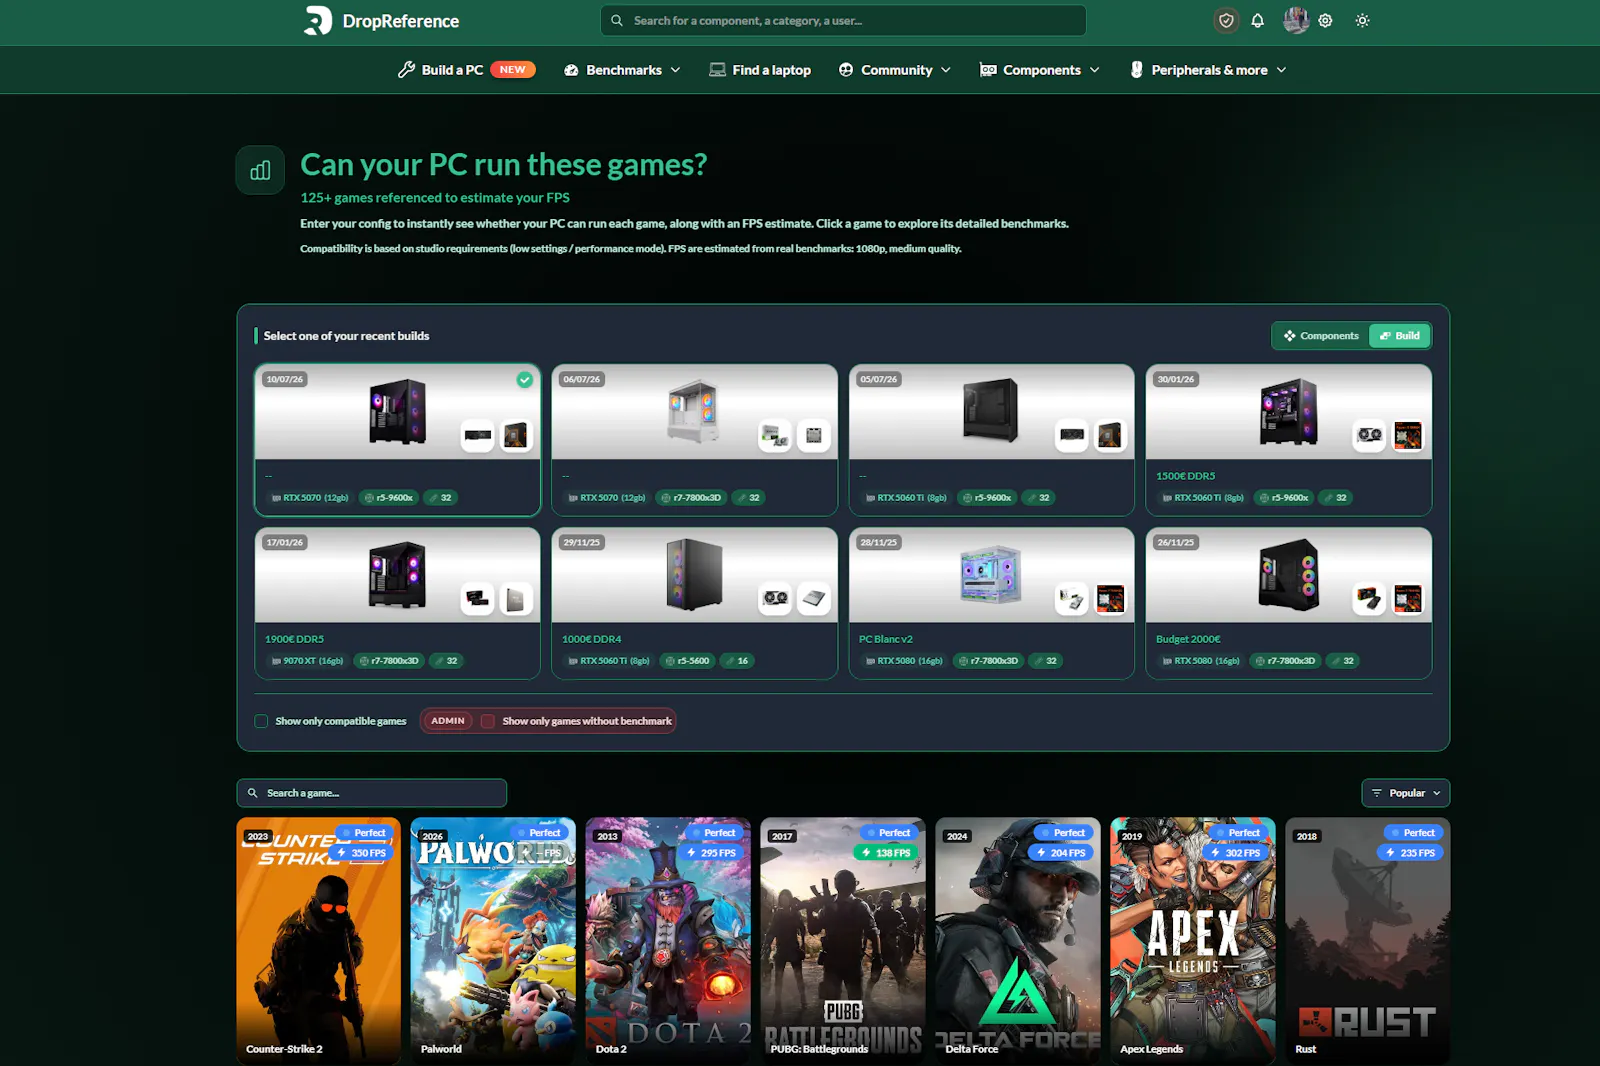Viewport: 1600px width, 1066px height.
Task: Click the bar chart icon beside page title
Action: pos(260,170)
